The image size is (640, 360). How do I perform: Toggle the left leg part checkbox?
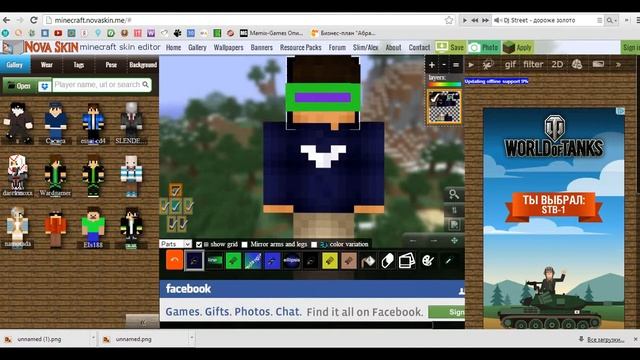point(172,223)
